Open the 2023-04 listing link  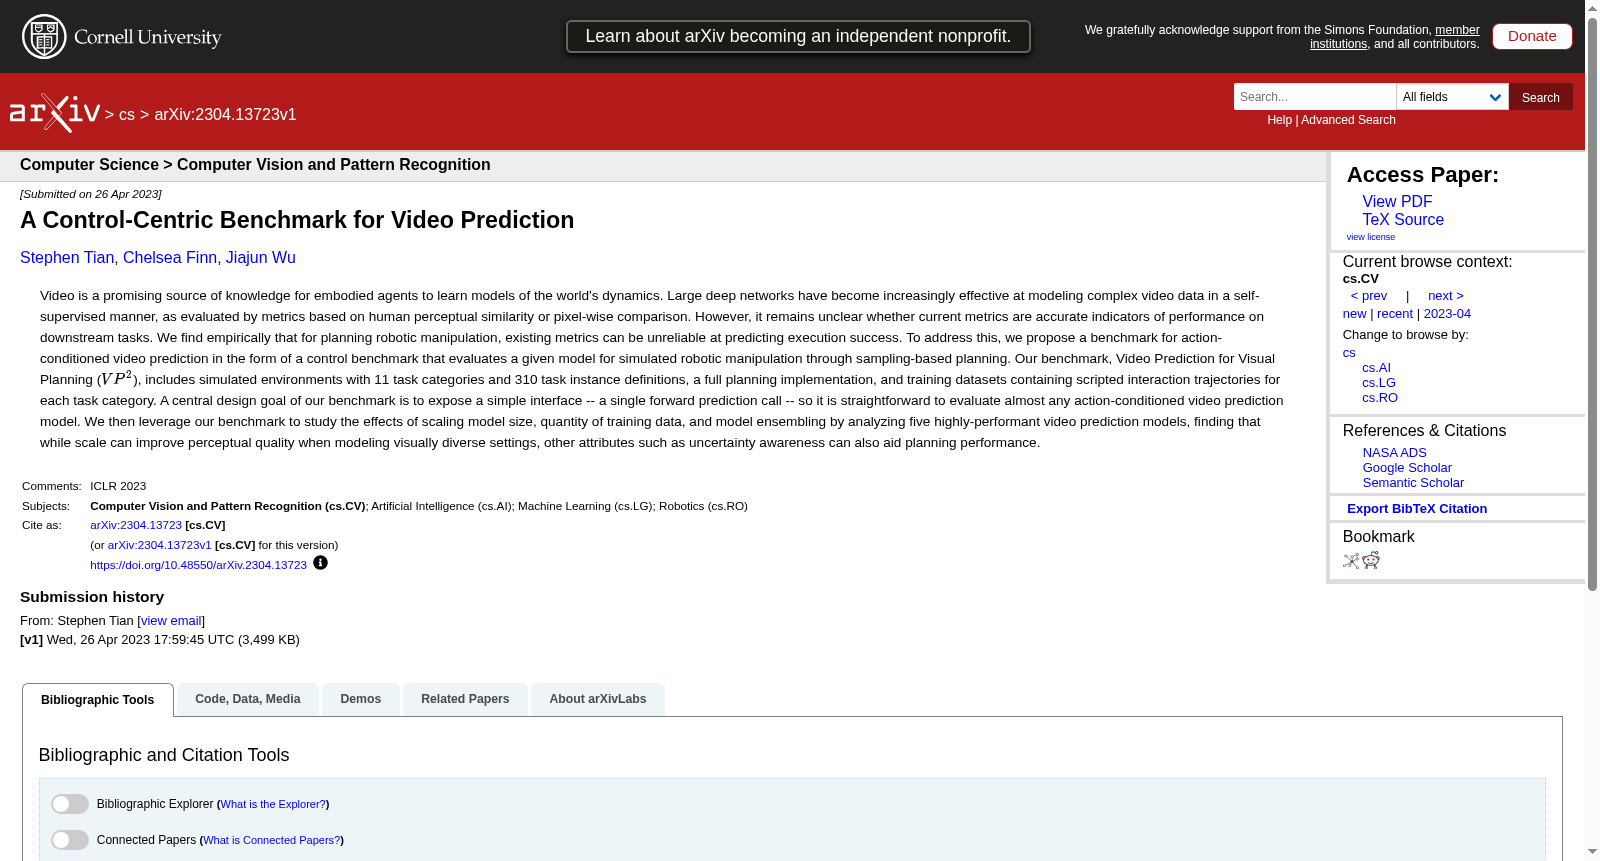pos(1447,314)
